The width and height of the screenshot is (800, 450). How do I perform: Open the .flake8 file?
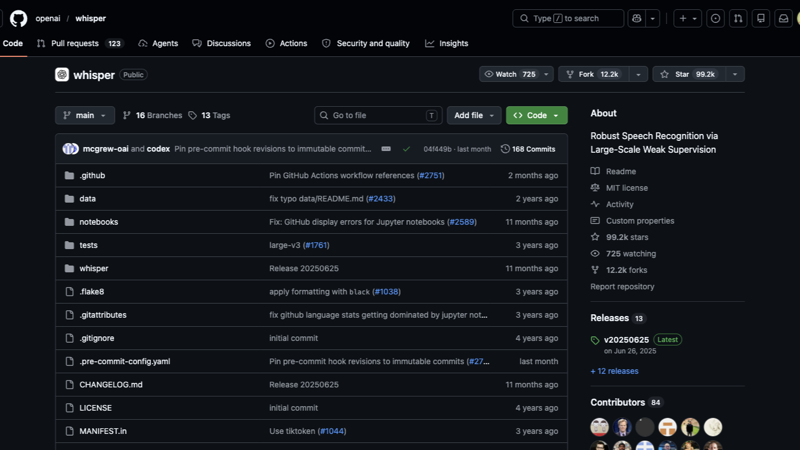91,292
